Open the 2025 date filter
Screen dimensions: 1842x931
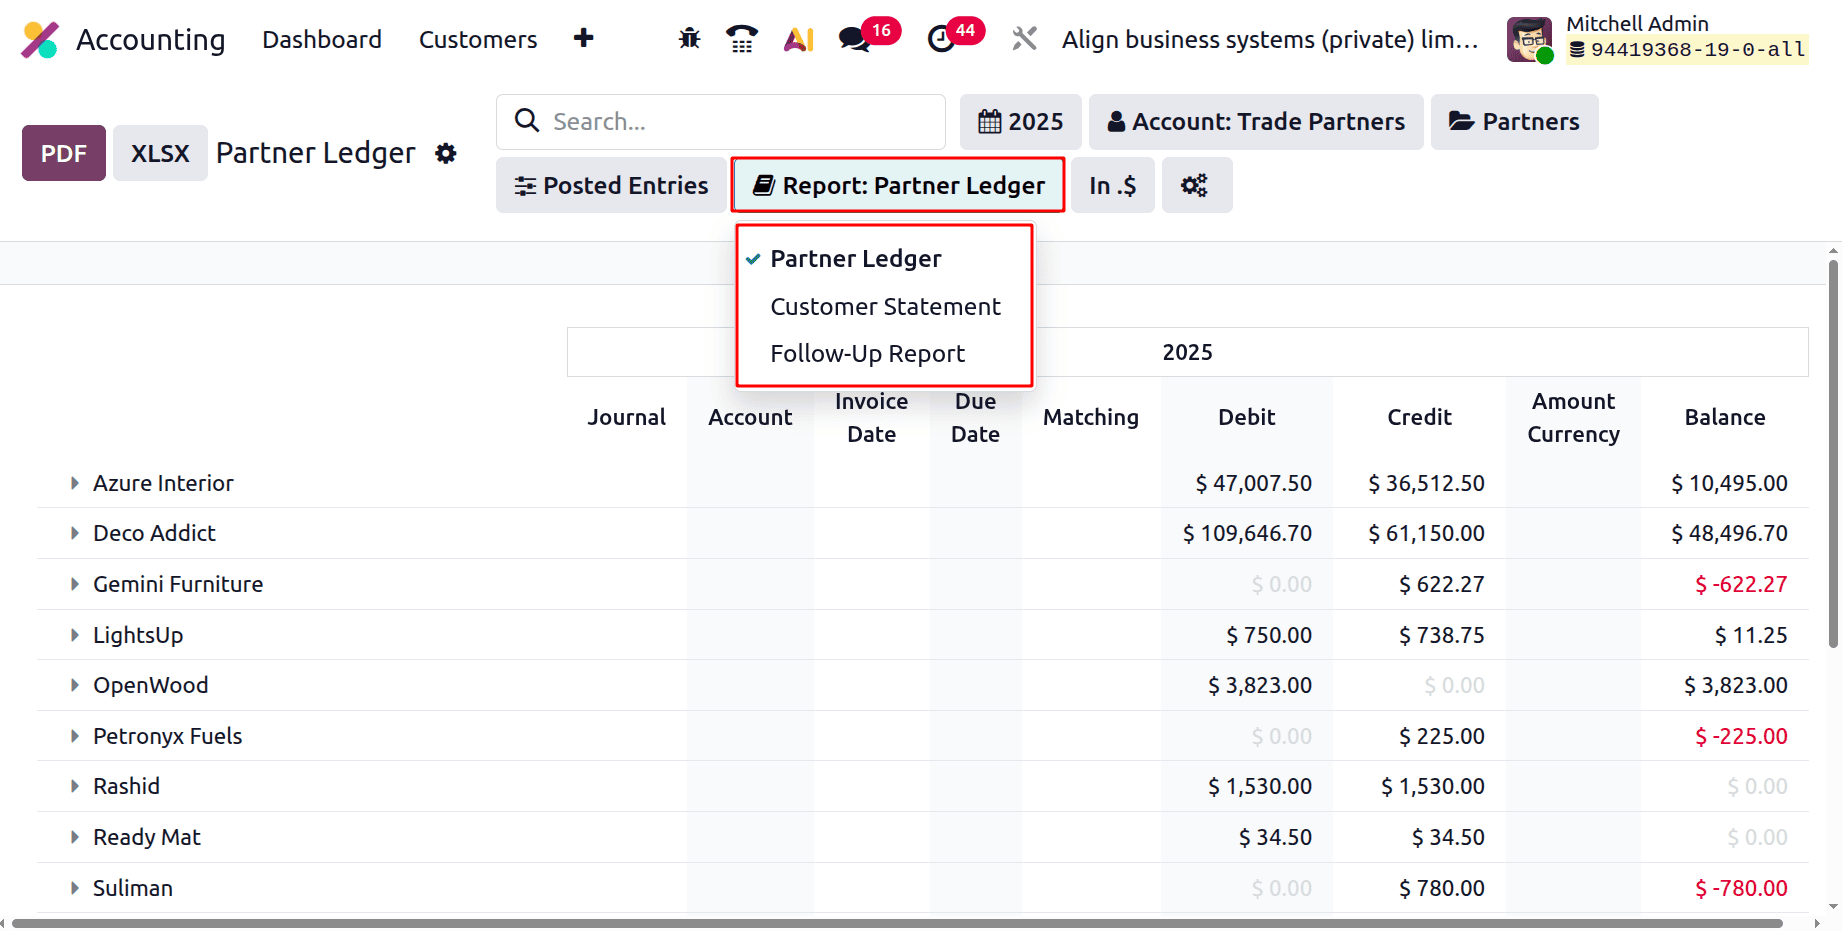coord(1020,122)
